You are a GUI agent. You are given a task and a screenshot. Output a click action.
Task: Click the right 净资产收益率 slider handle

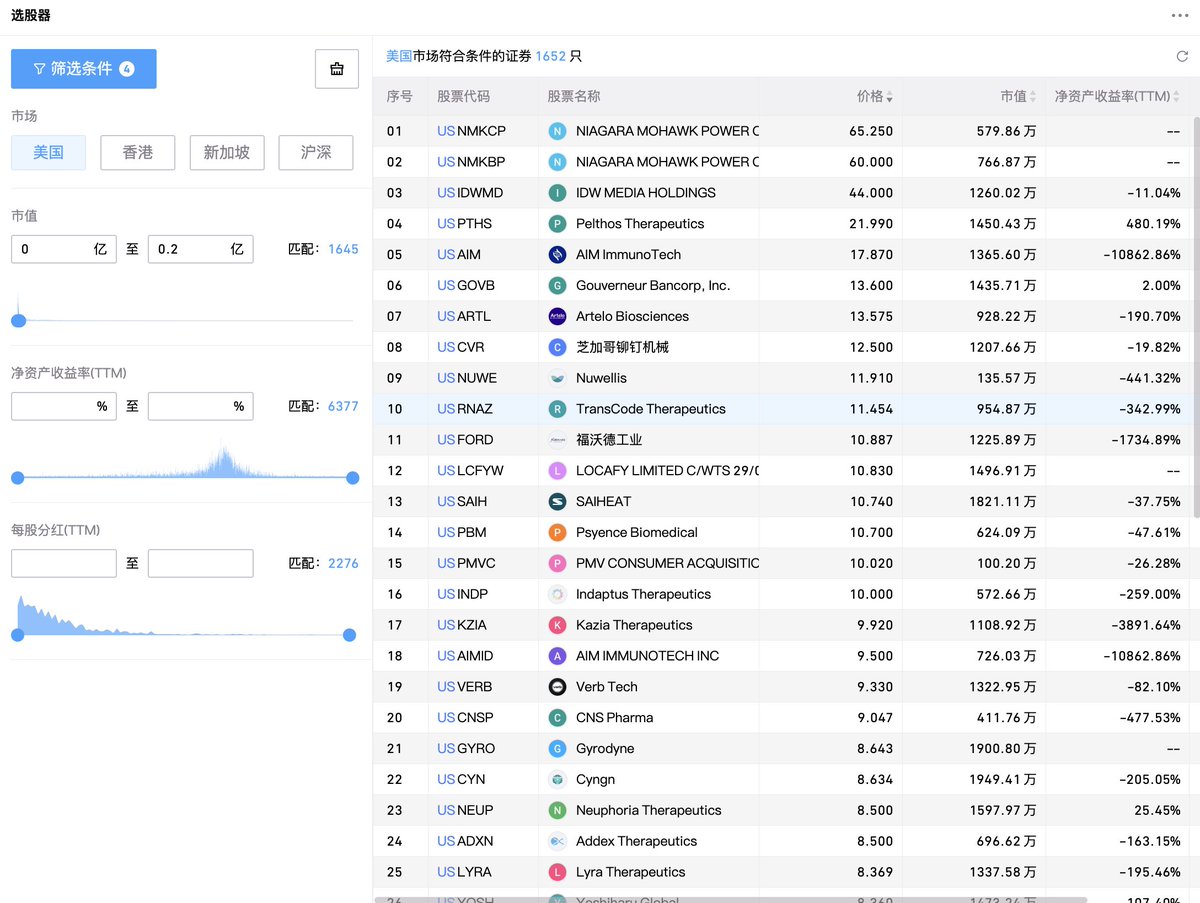(352, 478)
